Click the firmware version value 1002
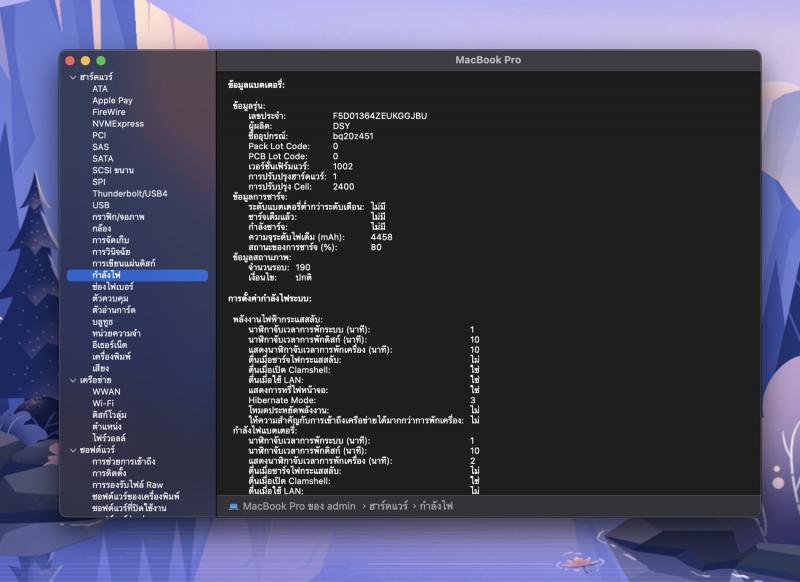Image resolution: width=800 pixels, height=582 pixels. click(x=342, y=166)
